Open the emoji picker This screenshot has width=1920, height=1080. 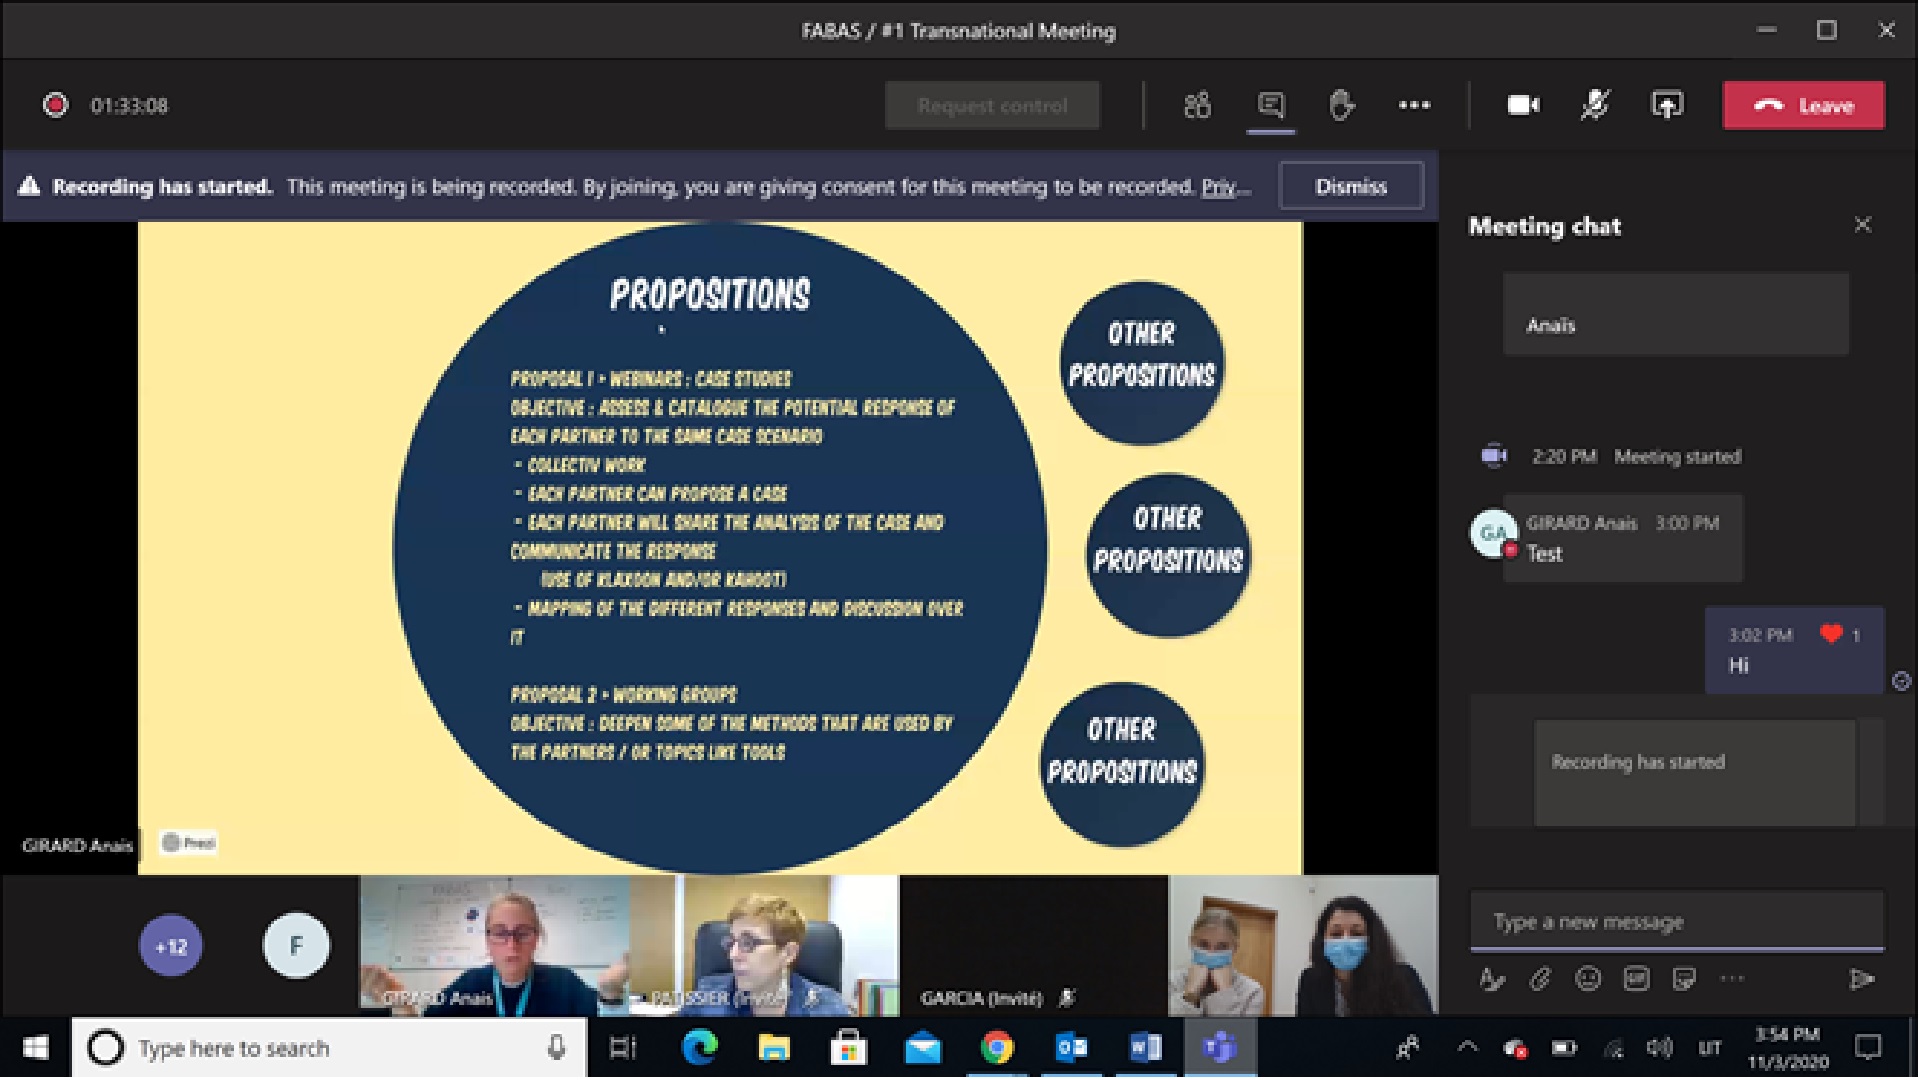1588,979
